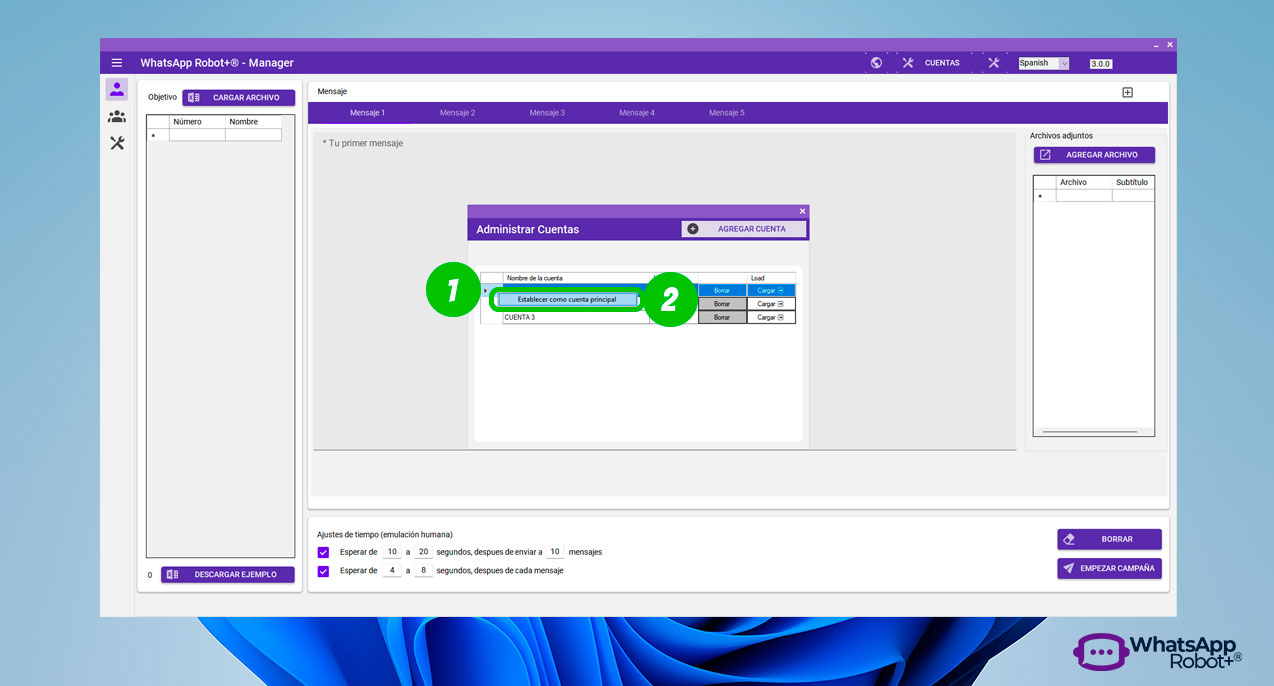
Task: Click empty Número cell in first row
Action: click(197, 135)
